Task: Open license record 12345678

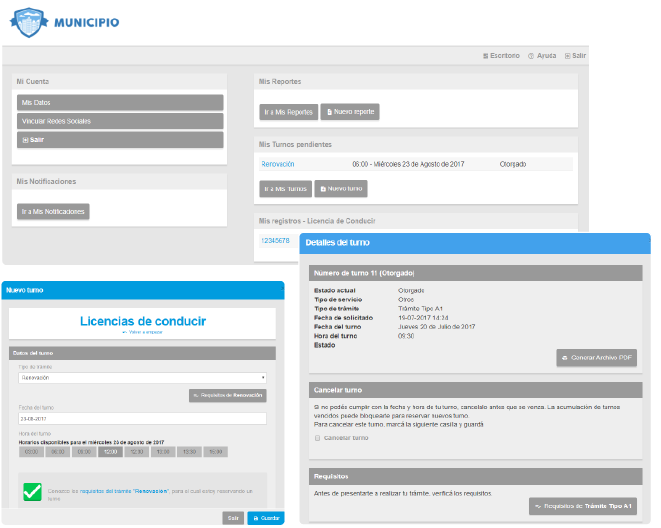Action: pos(275,240)
